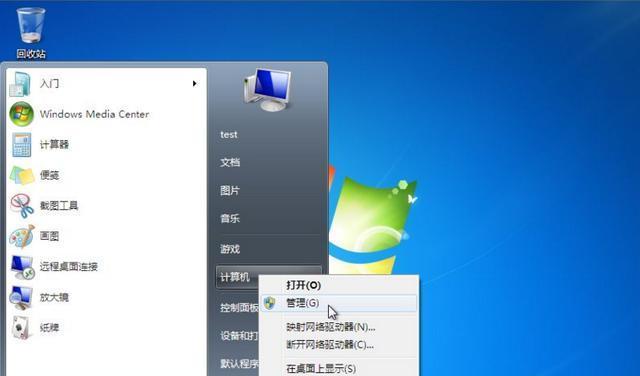Select 管理(G) from the context menu

point(338,303)
